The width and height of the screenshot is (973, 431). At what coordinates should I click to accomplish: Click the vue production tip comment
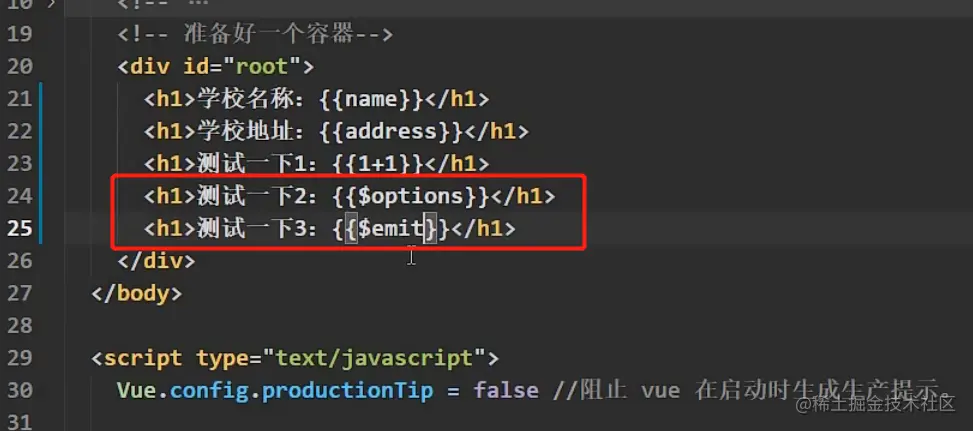[750, 390]
